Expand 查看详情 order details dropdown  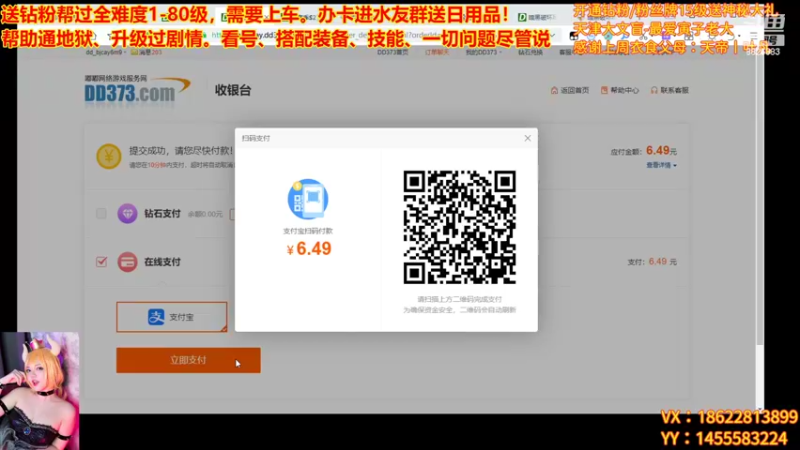click(661, 165)
